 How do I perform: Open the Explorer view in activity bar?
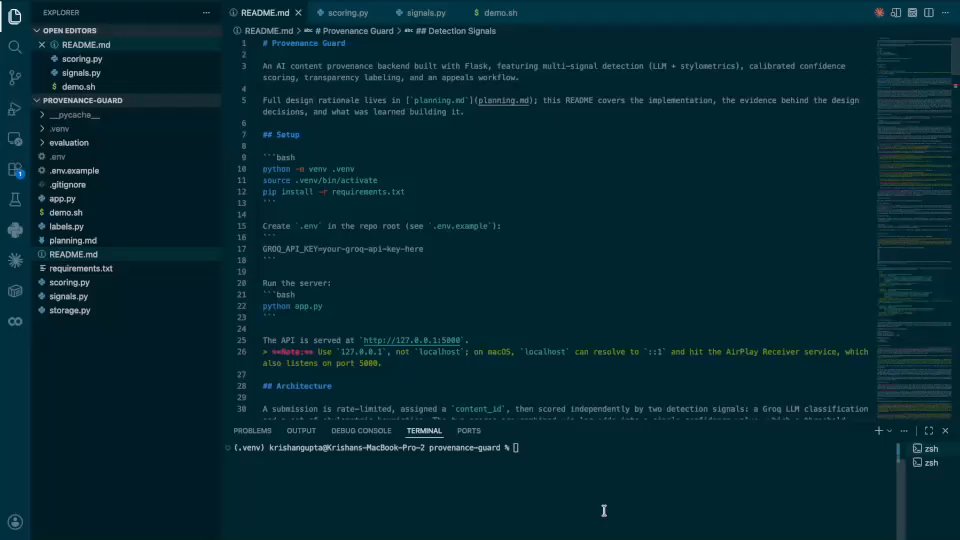pyautogui.click(x=15, y=17)
